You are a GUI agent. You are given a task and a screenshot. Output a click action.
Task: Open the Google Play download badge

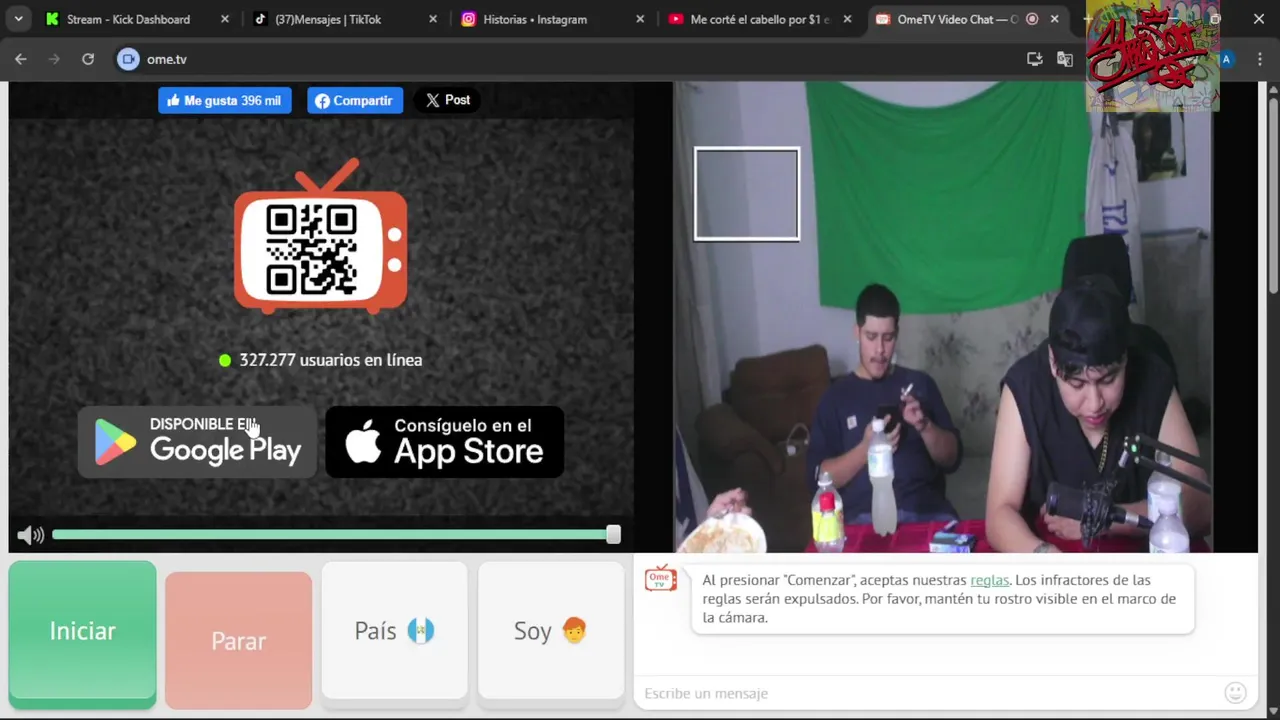[x=197, y=442]
